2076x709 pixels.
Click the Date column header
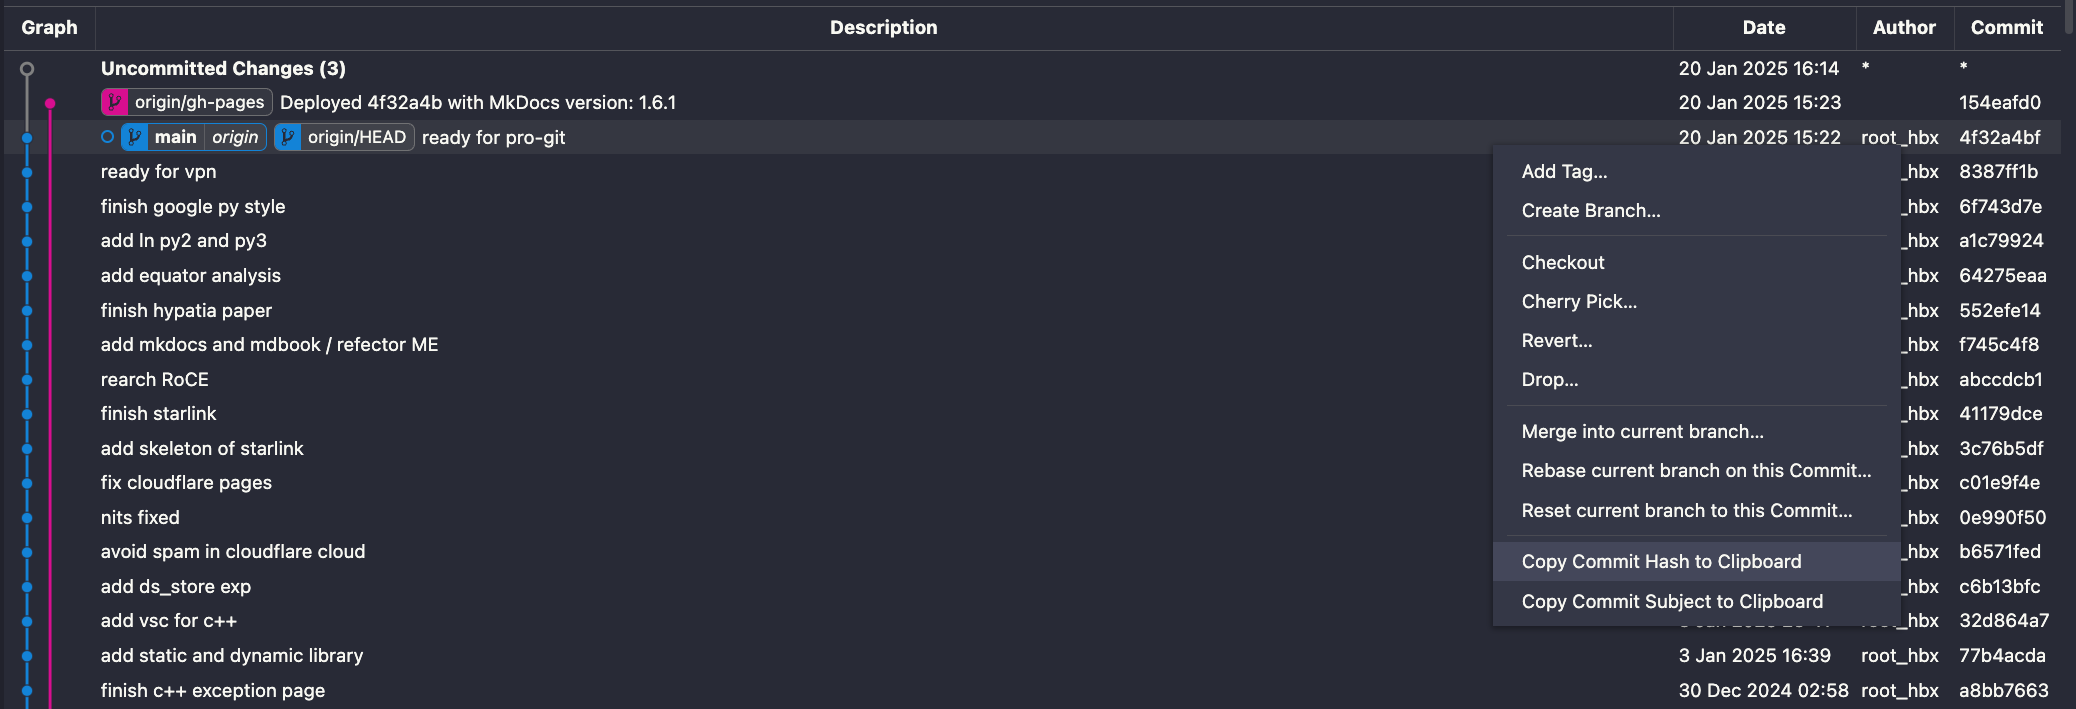pyautogui.click(x=1763, y=28)
